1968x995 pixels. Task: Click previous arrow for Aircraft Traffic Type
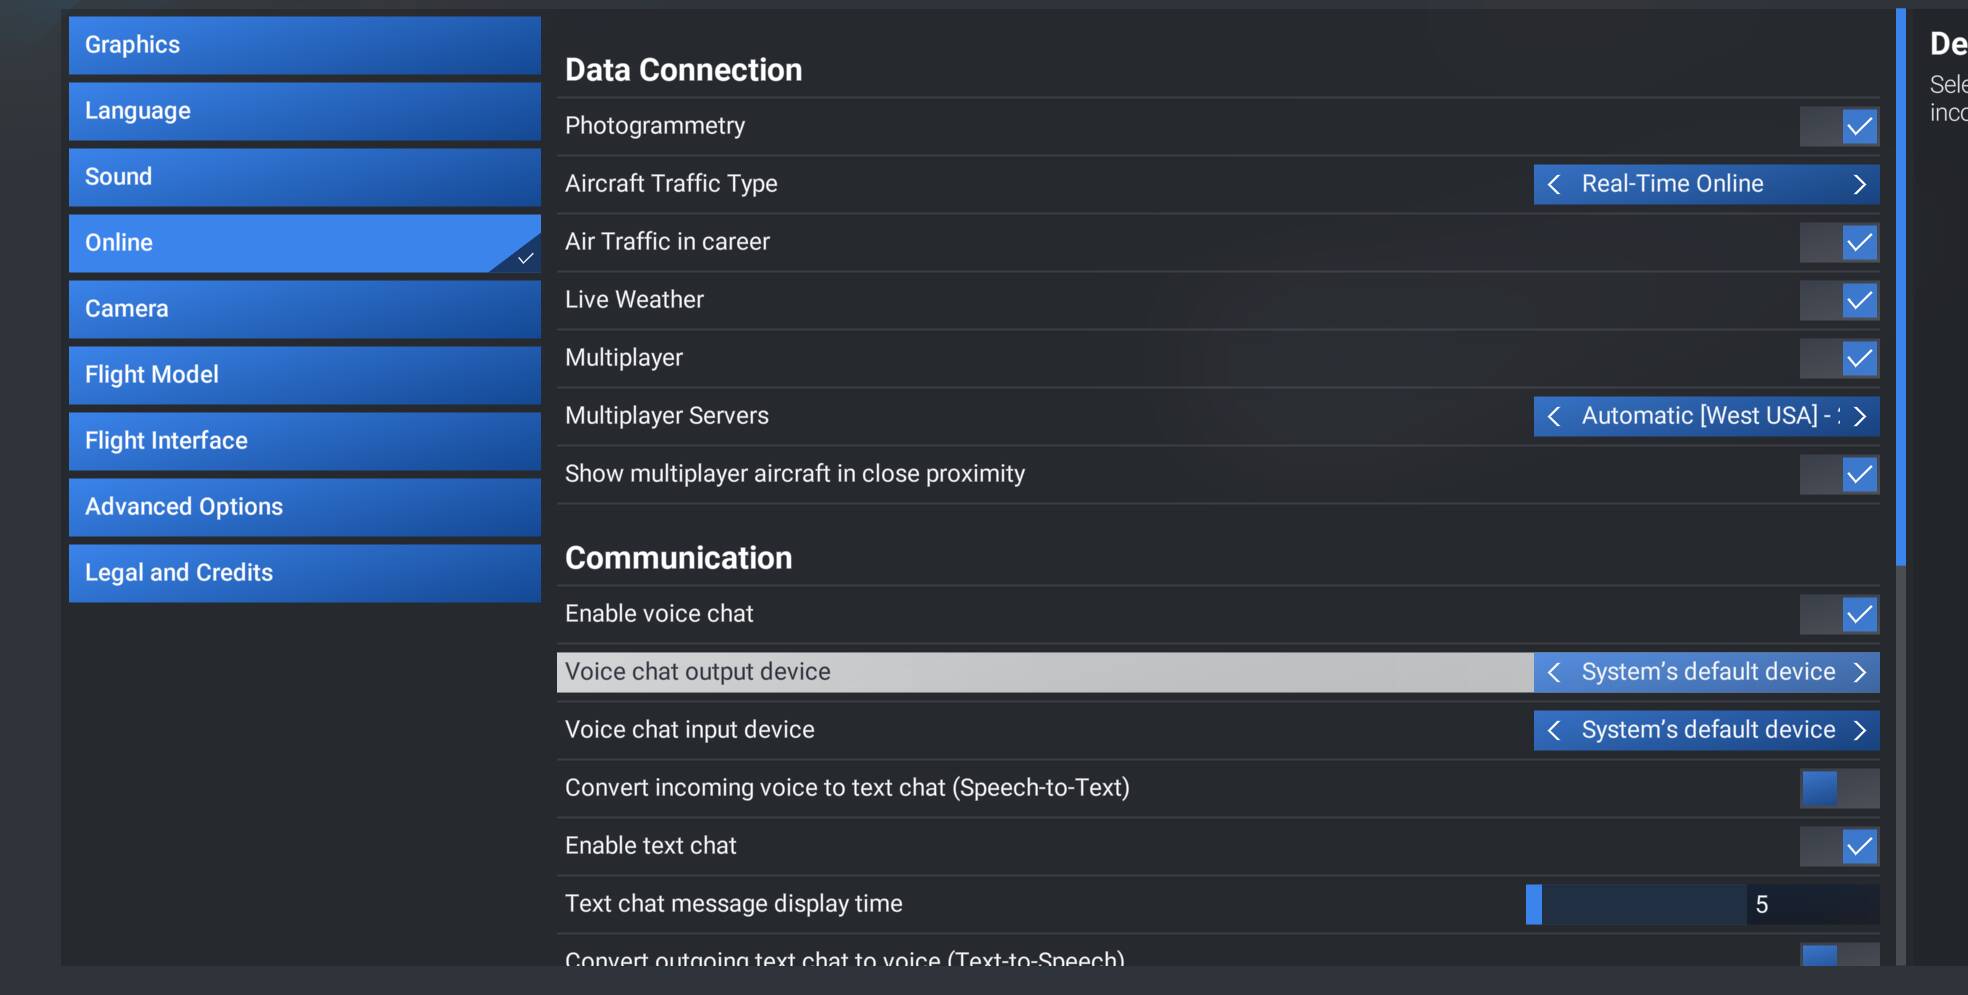click(x=1554, y=184)
